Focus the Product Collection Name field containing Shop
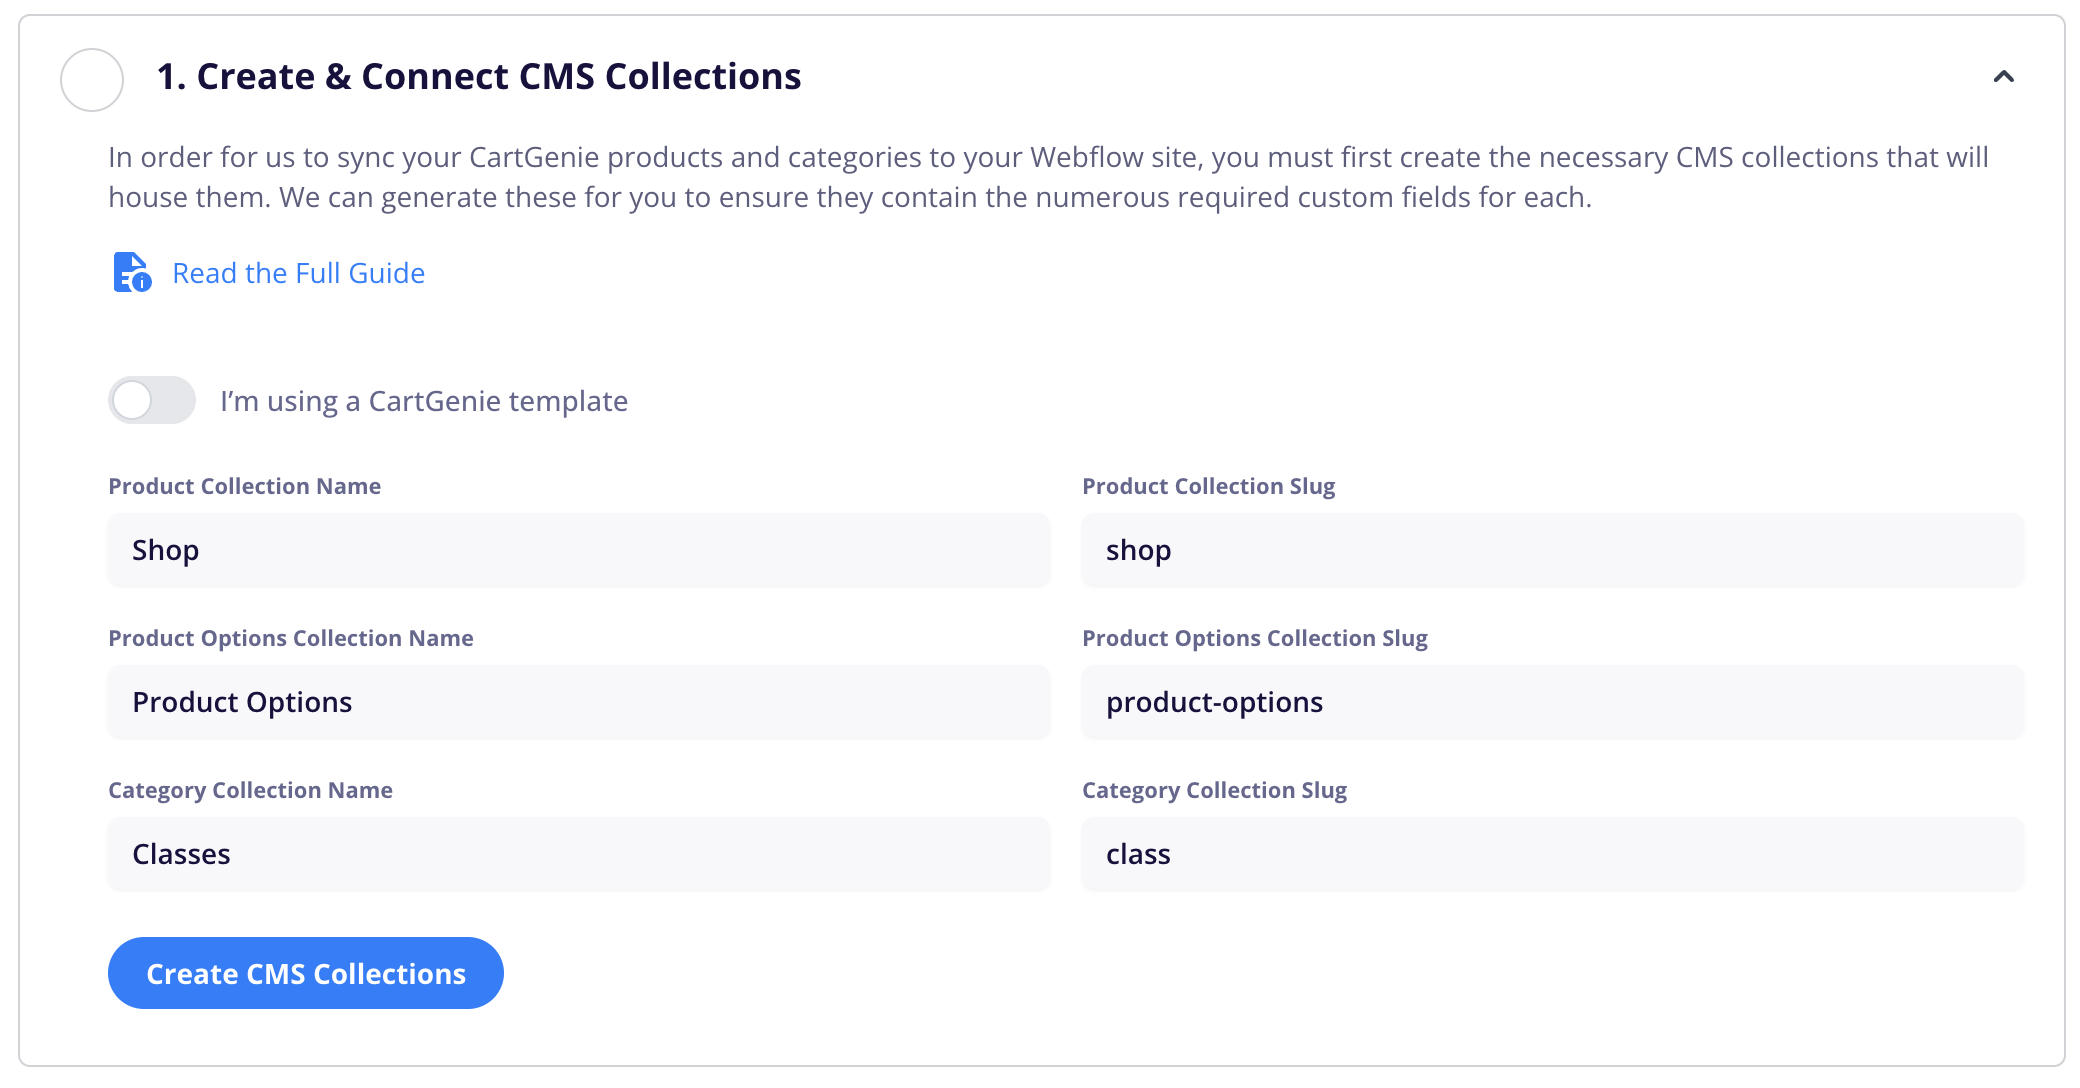 coord(579,550)
